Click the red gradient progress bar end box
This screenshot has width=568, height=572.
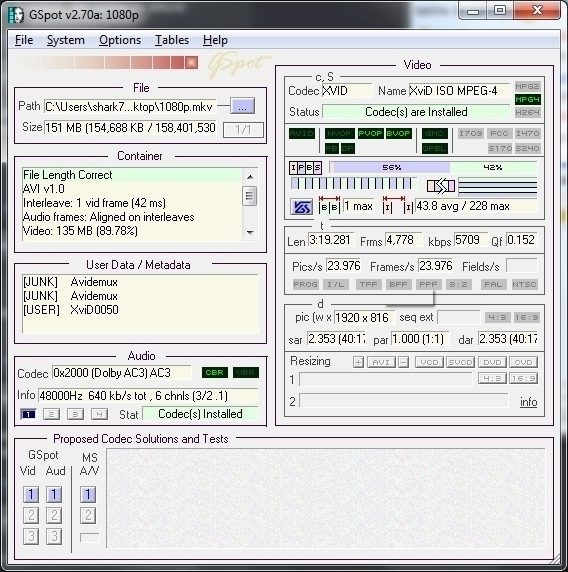[191, 62]
